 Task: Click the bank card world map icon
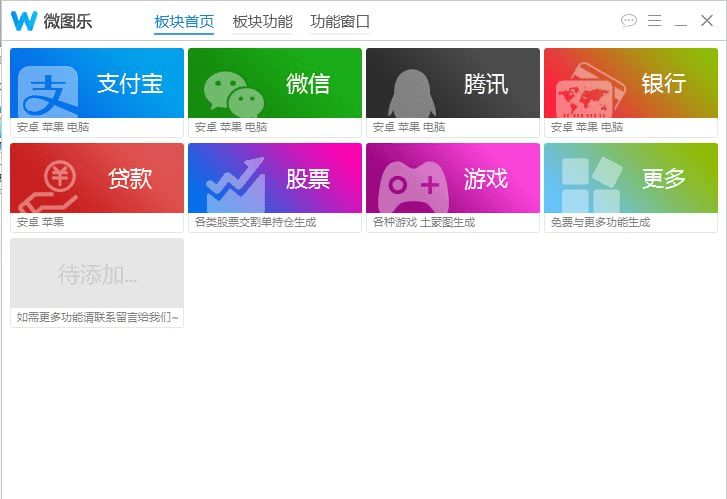point(590,90)
